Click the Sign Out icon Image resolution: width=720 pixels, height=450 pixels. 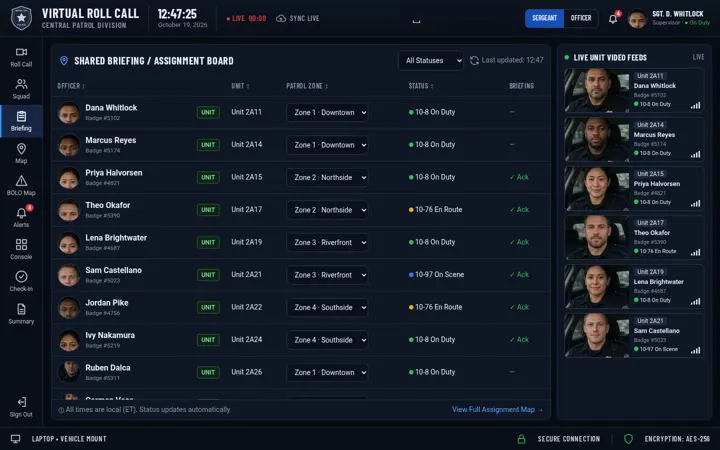(x=22, y=402)
